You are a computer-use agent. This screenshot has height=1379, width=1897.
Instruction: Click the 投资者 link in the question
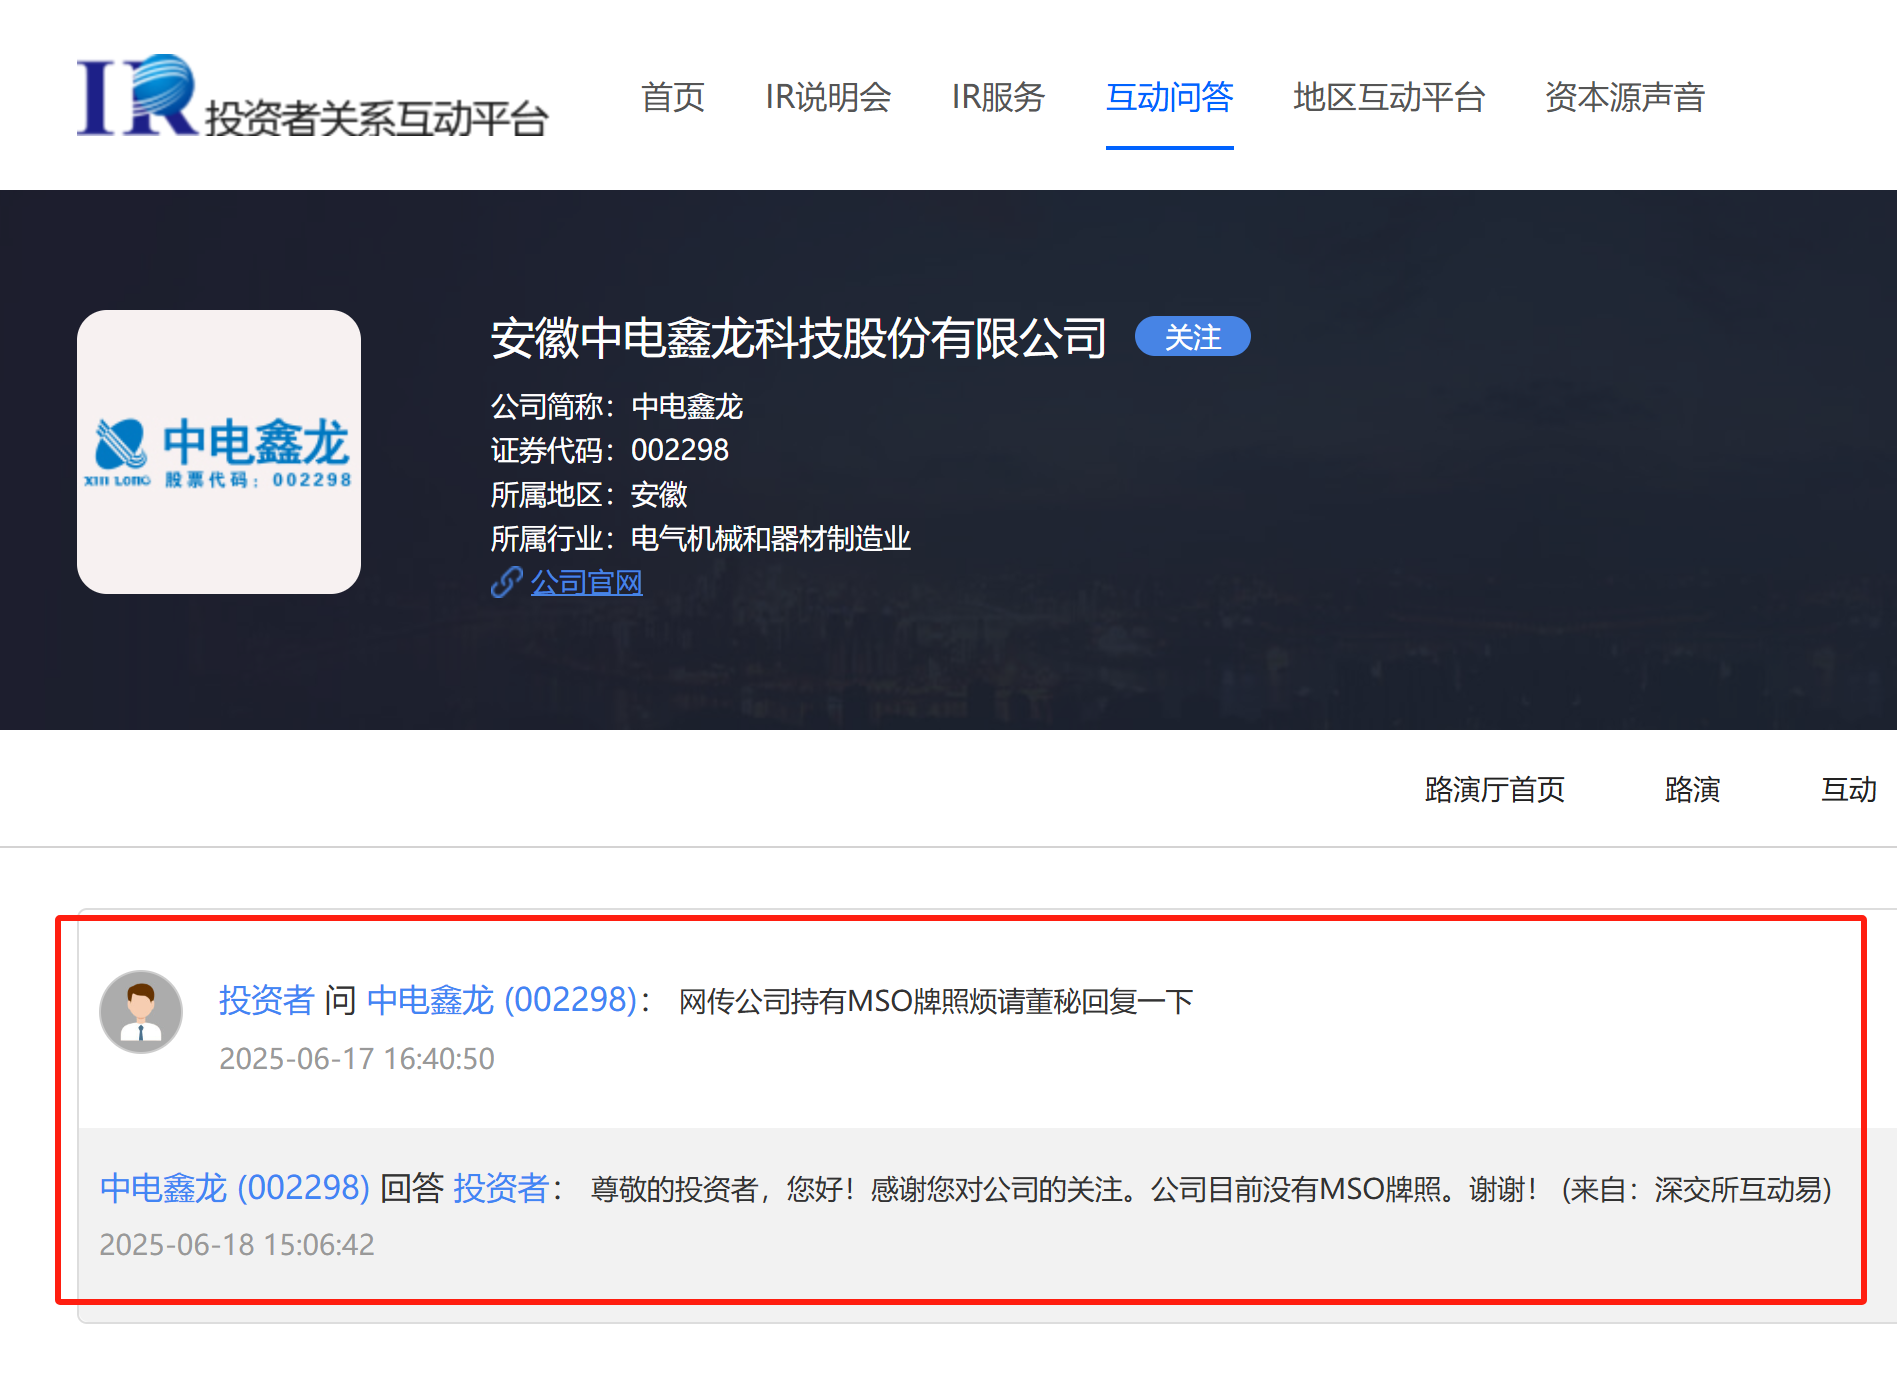point(266,1000)
